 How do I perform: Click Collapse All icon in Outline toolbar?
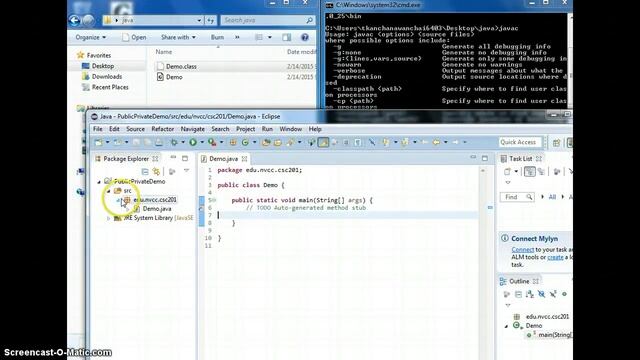coord(518,294)
